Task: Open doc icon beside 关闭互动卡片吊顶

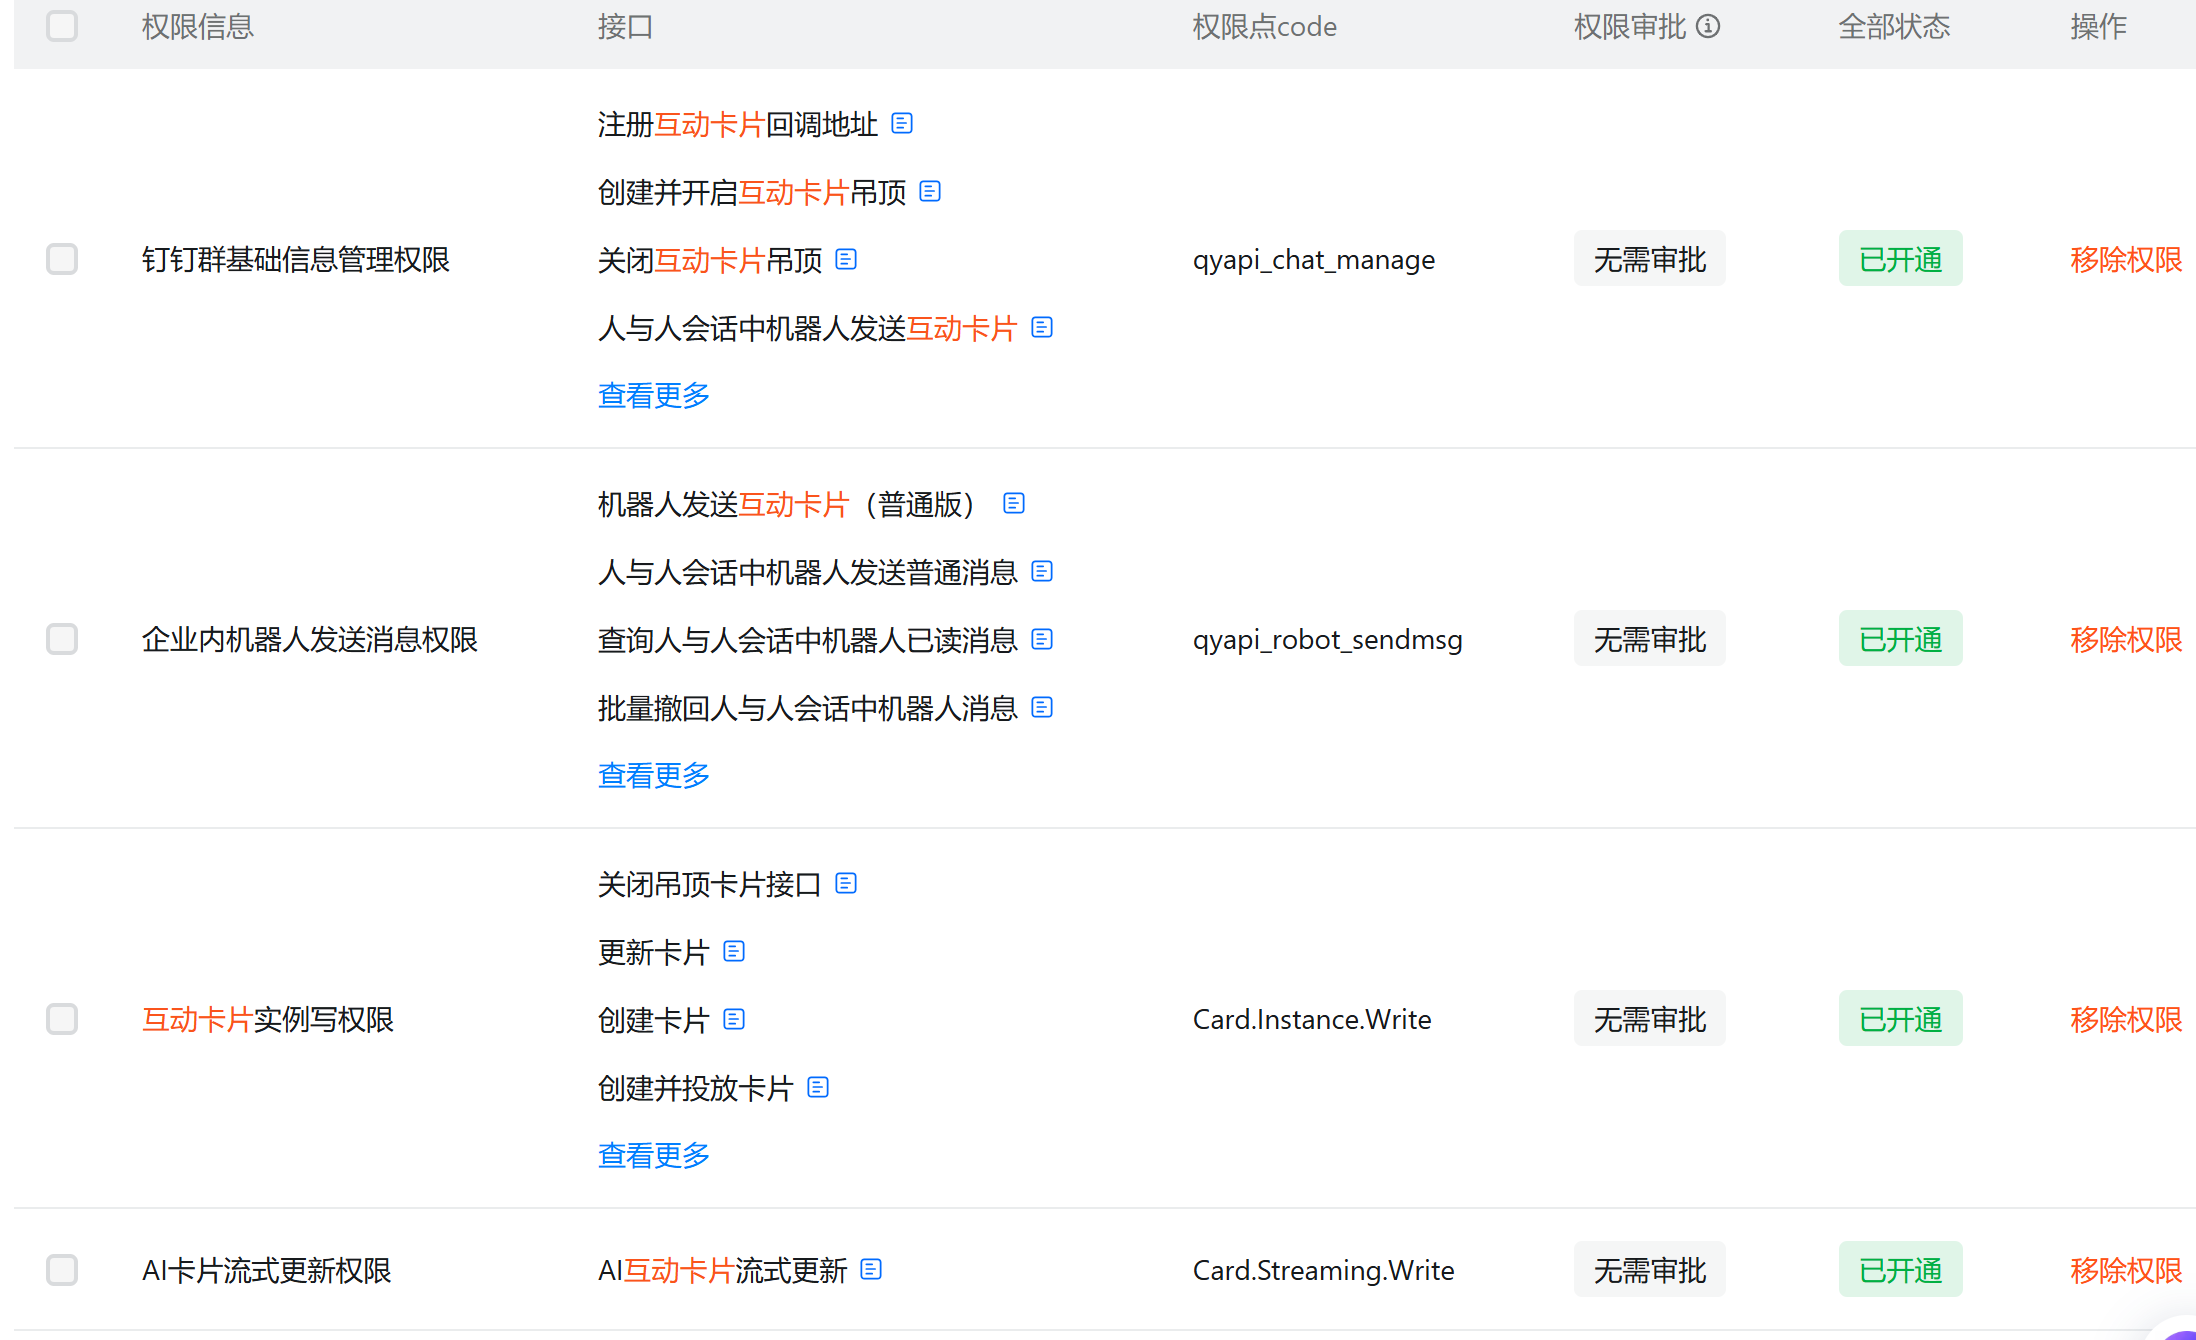Action: pyautogui.click(x=846, y=259)
